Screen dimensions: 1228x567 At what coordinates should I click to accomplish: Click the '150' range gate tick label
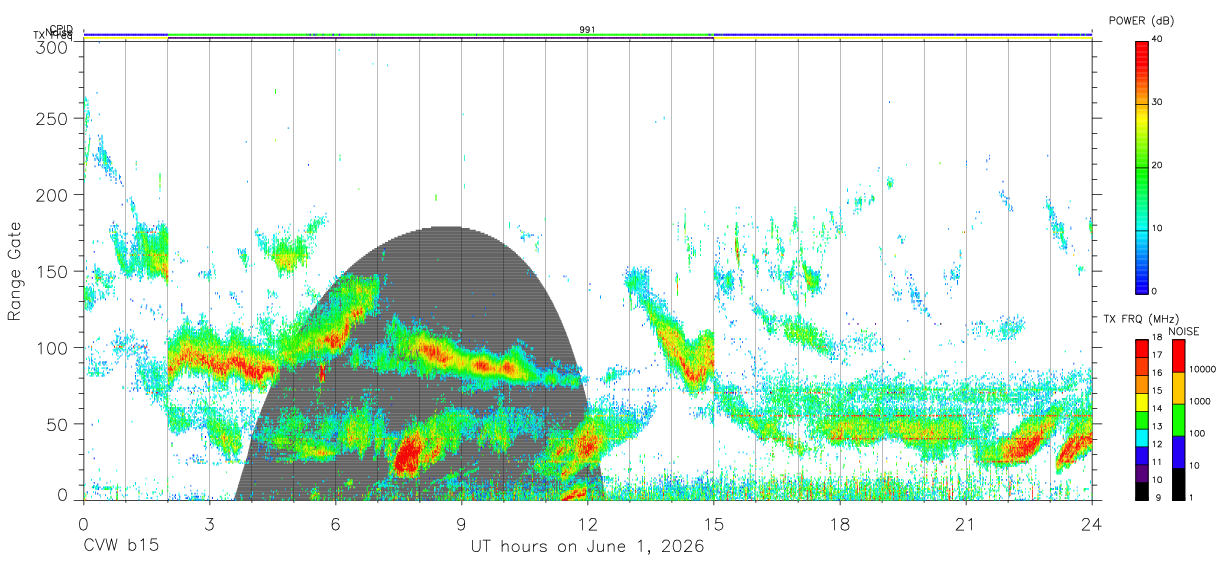point(51,272)
